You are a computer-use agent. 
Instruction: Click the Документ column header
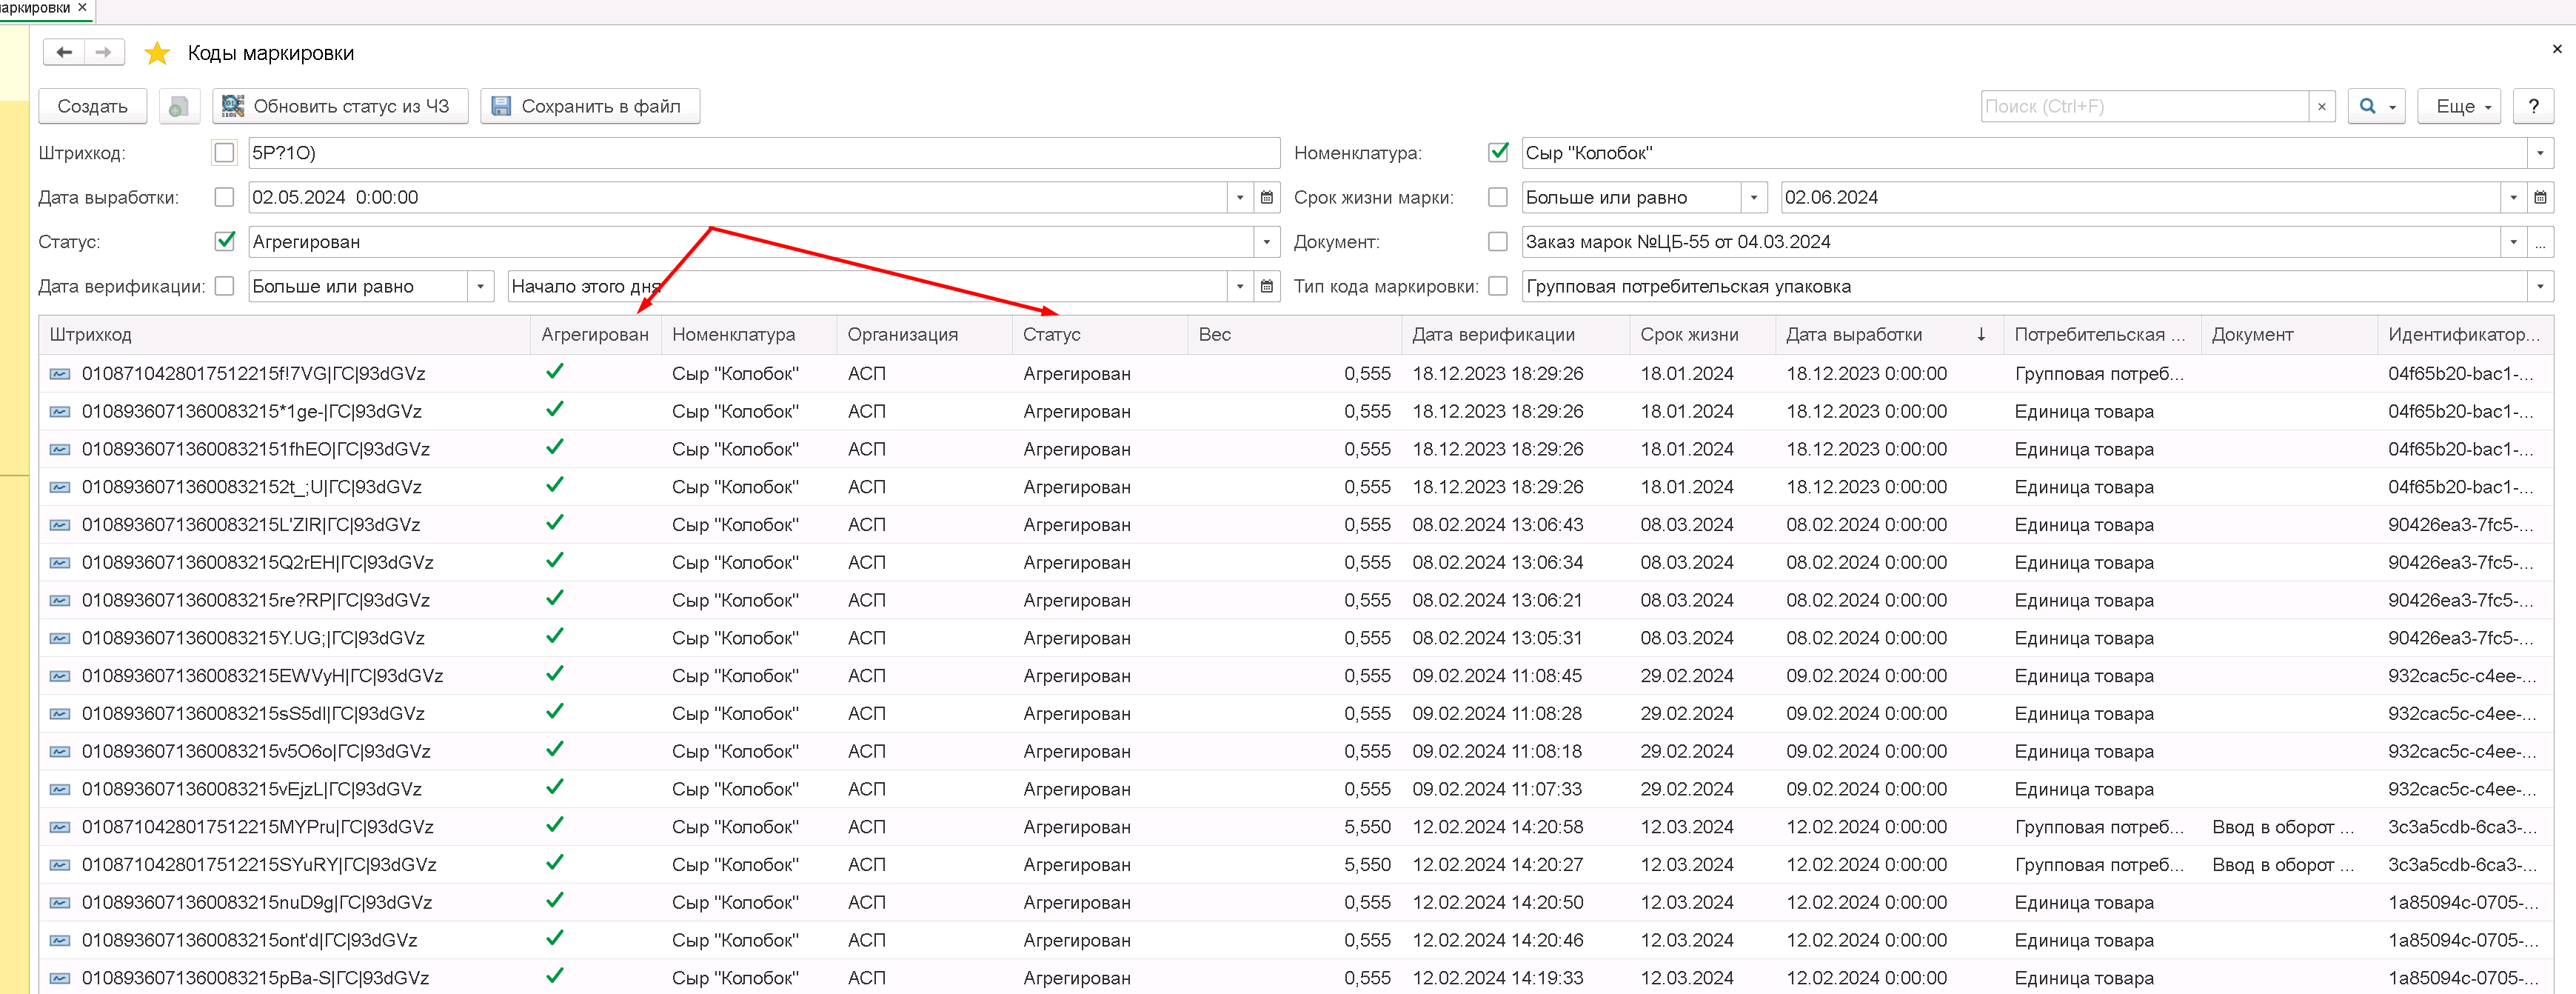tap(2289, 334)
